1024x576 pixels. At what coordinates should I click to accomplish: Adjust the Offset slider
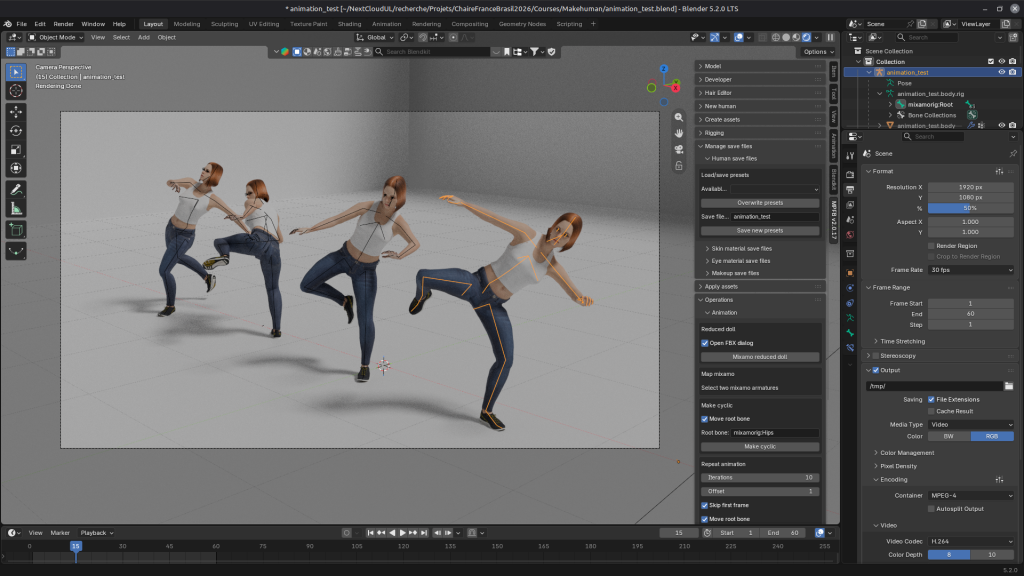click(760, 491)
